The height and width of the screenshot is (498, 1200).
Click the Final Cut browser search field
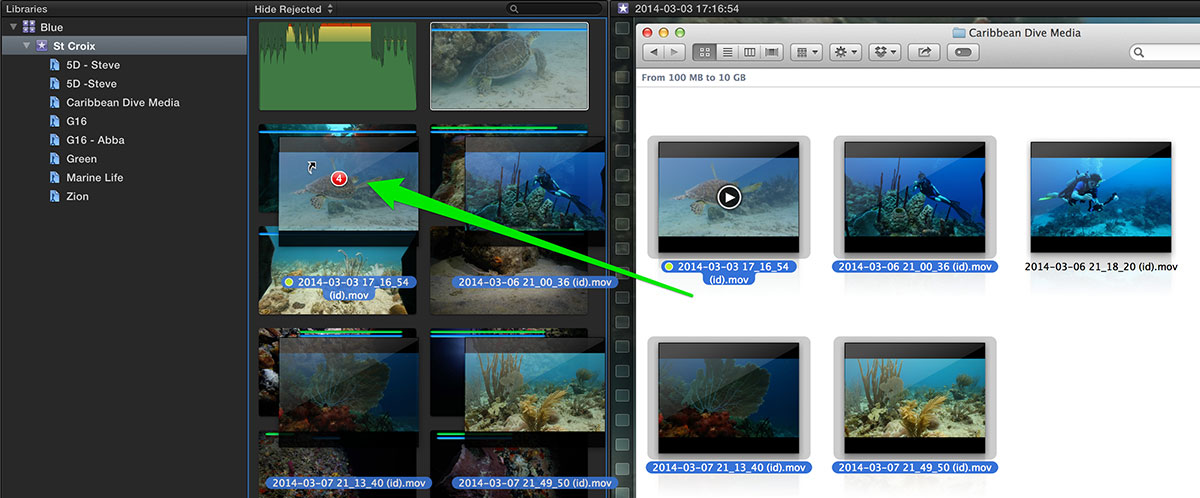(555, 9)
